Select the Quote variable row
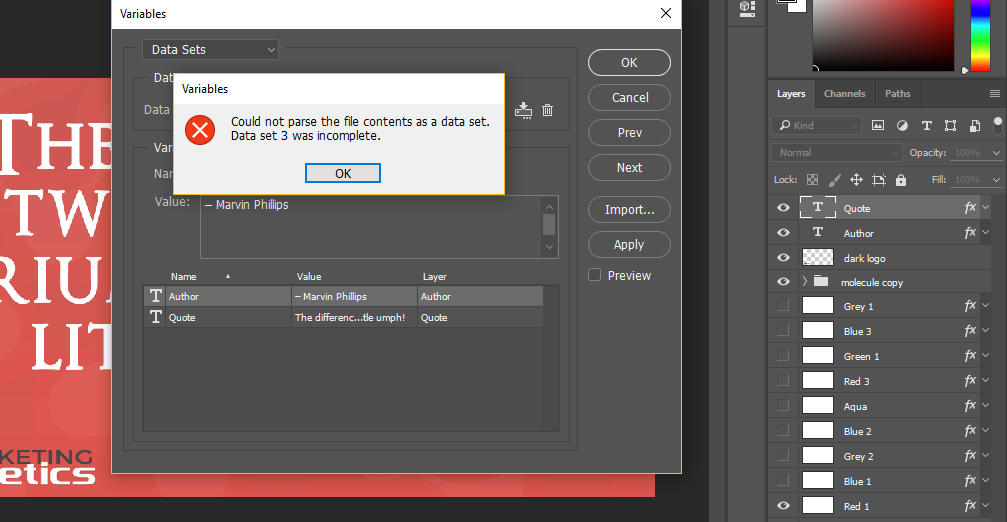 pyautogui.click(x=344, y=317)
